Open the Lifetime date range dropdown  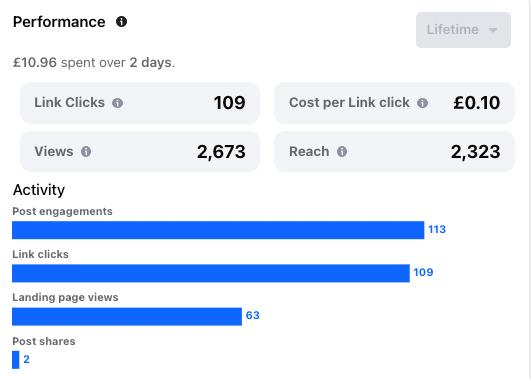coord(463,30)
